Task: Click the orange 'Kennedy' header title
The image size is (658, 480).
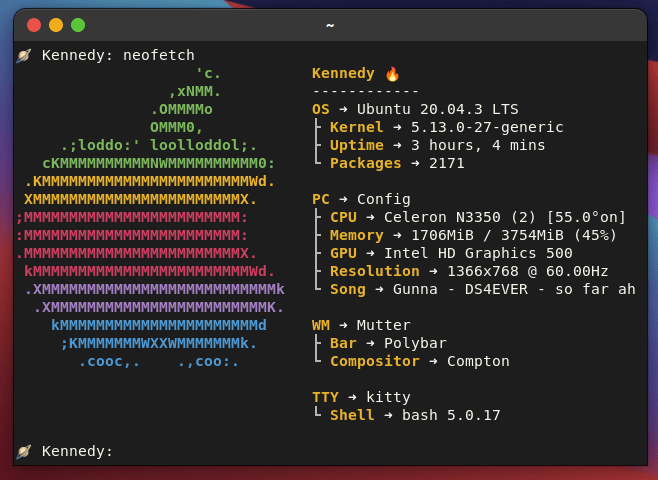Action: [343, 73]
